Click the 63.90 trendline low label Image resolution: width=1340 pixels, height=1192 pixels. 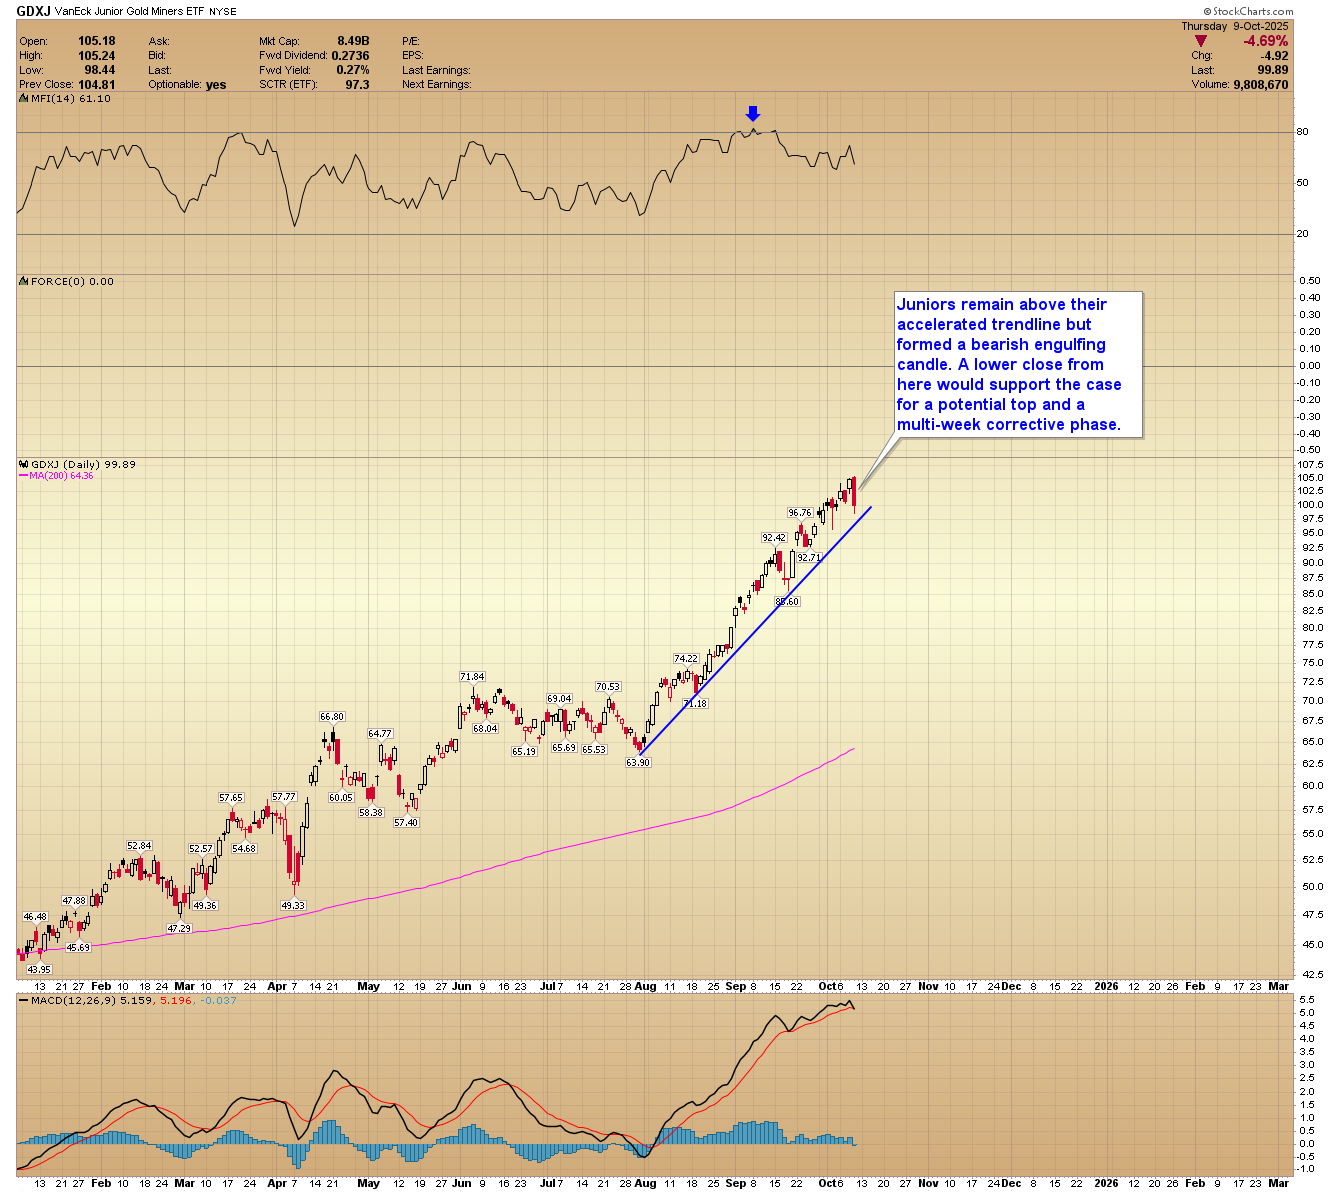point(638,763)
